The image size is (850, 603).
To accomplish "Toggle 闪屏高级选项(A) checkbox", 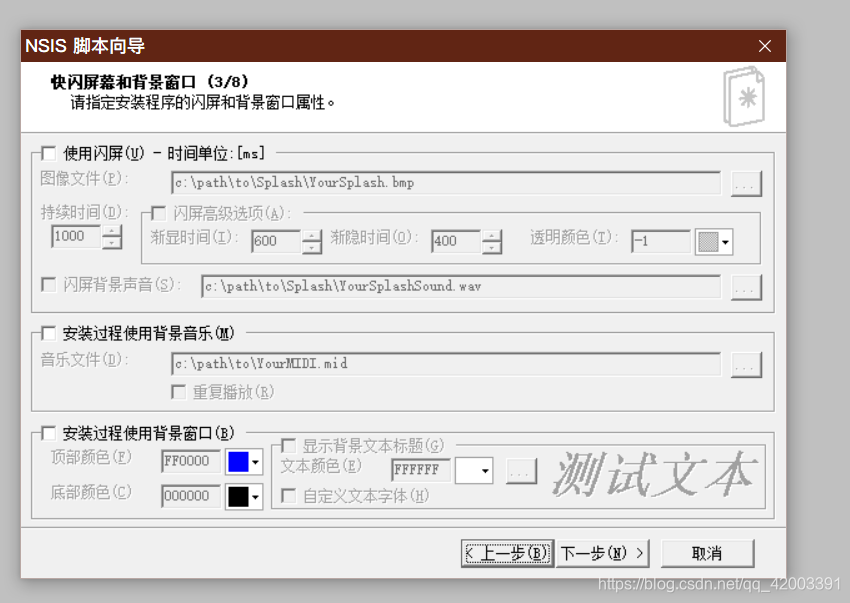I will pyautogui.click(x=158, y=213).
